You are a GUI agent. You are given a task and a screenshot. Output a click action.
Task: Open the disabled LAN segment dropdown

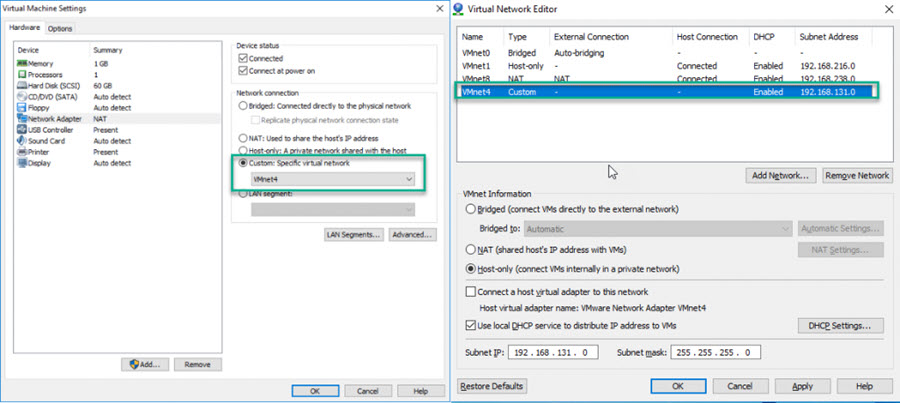(x=333, y=209)
